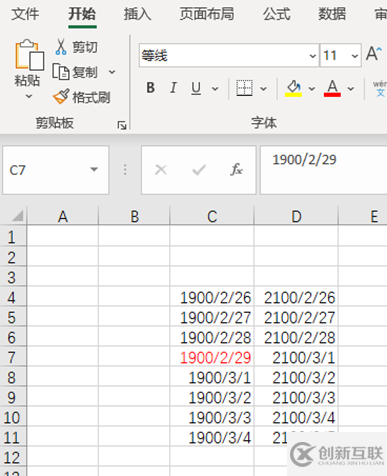
Task: Open the font size dropdown
Action: (355, 56)
